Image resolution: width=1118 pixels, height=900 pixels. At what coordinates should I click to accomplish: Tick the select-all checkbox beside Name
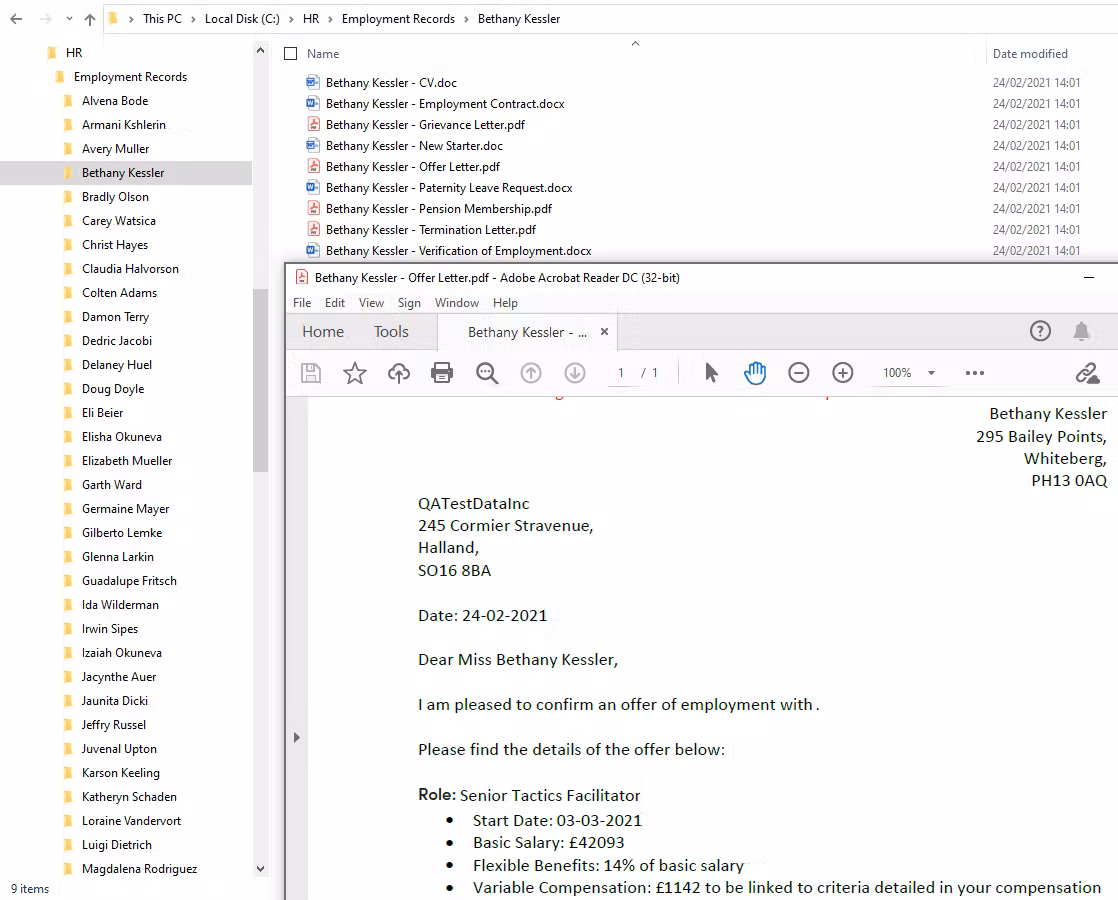[x=291, y=54]
